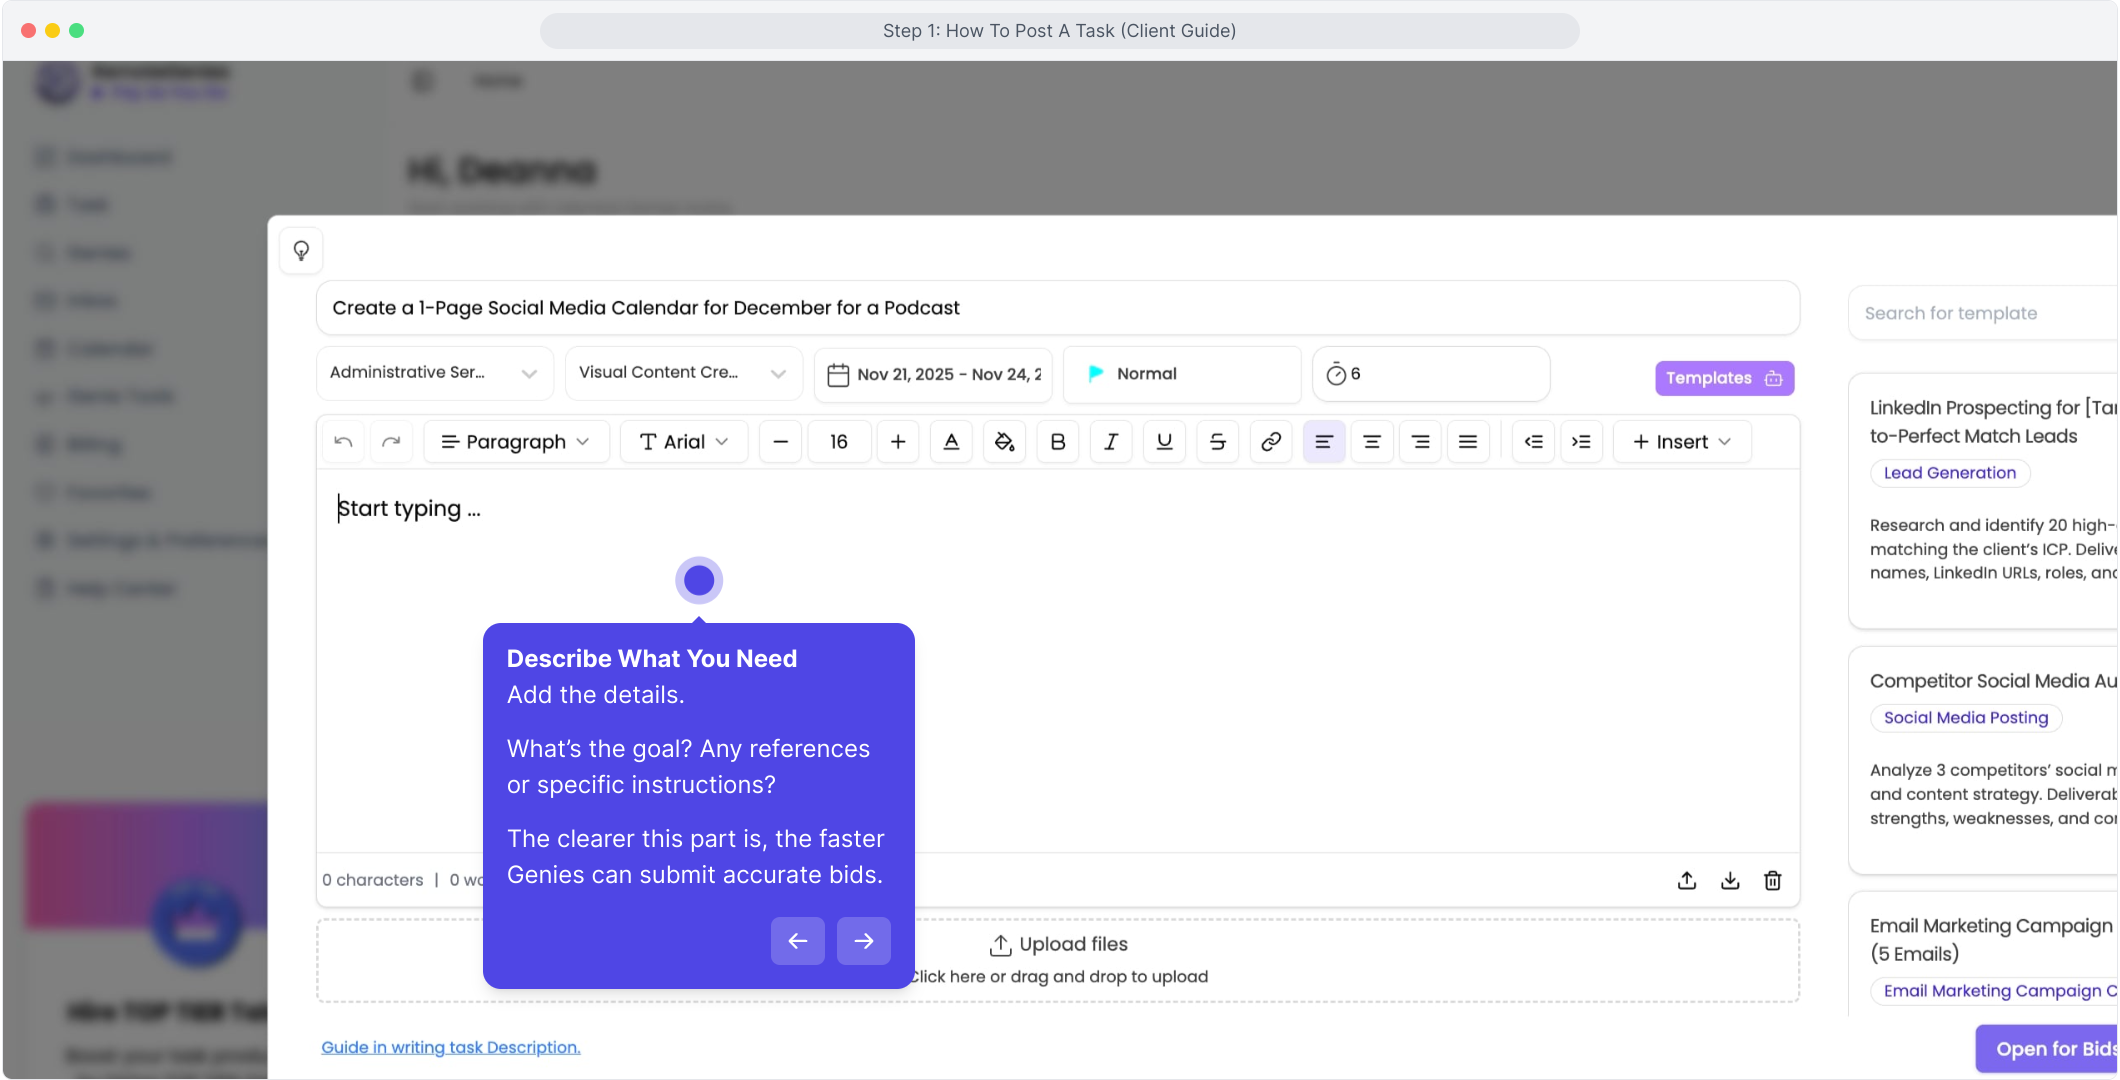This screenshot has height=1080, width=2120.
Task: Expand the Insert dropdown menu
Action: tap(1681, 442)
